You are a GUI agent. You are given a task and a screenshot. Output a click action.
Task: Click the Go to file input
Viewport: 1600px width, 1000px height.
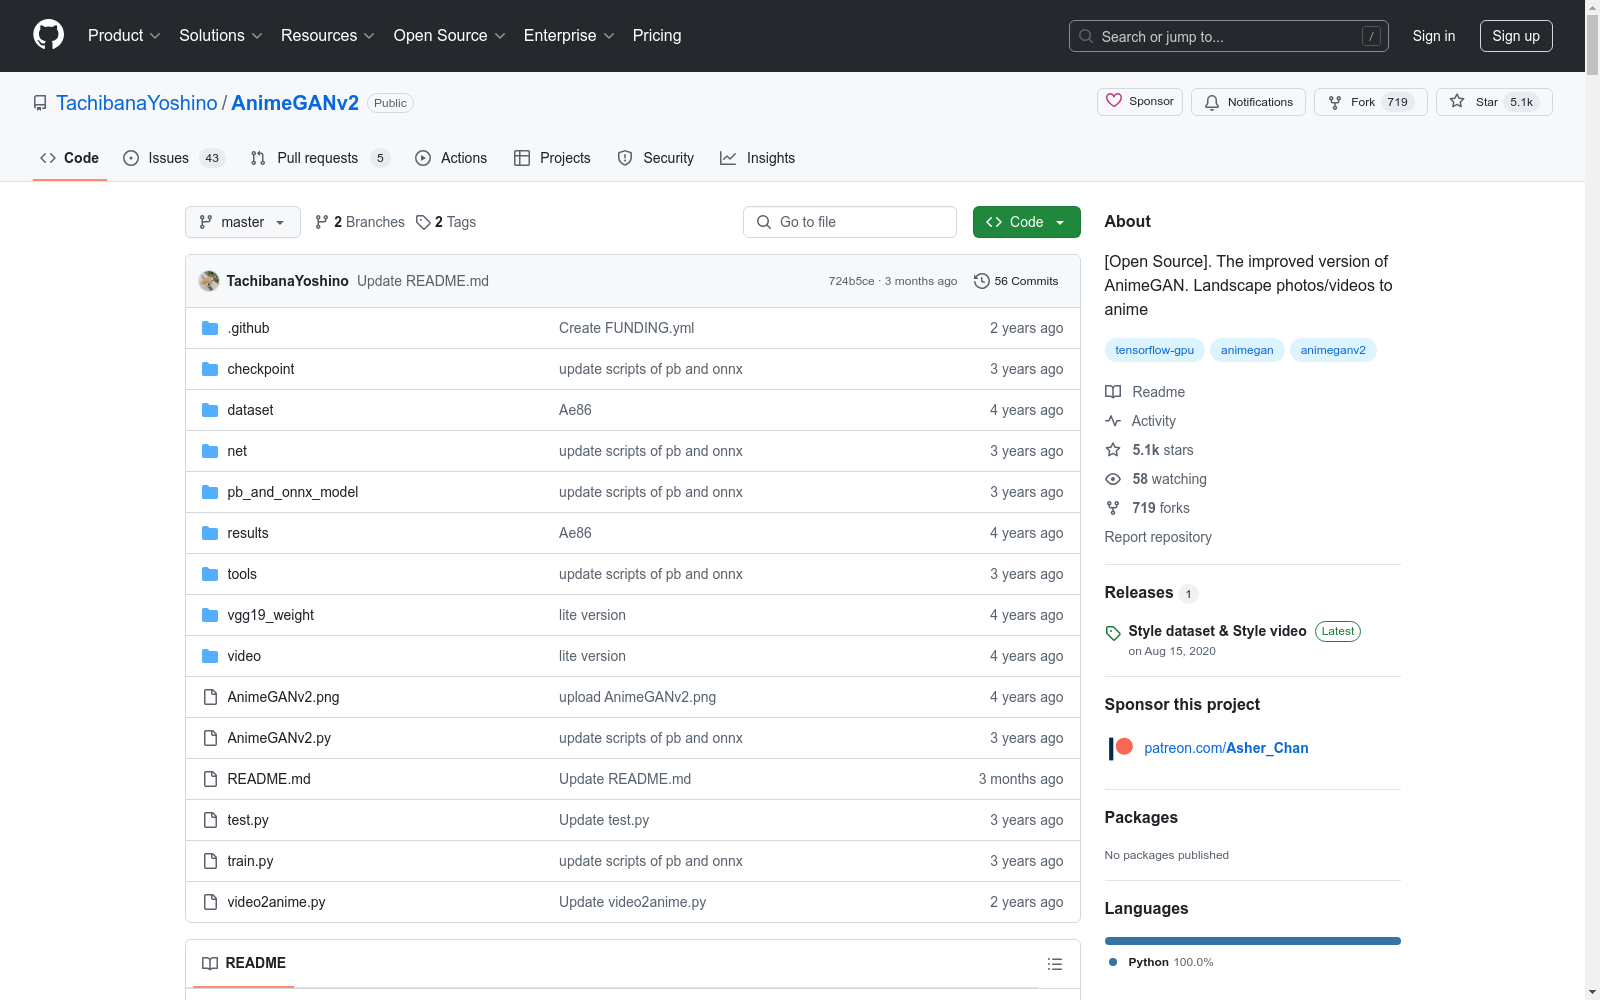tap(850, 222)
